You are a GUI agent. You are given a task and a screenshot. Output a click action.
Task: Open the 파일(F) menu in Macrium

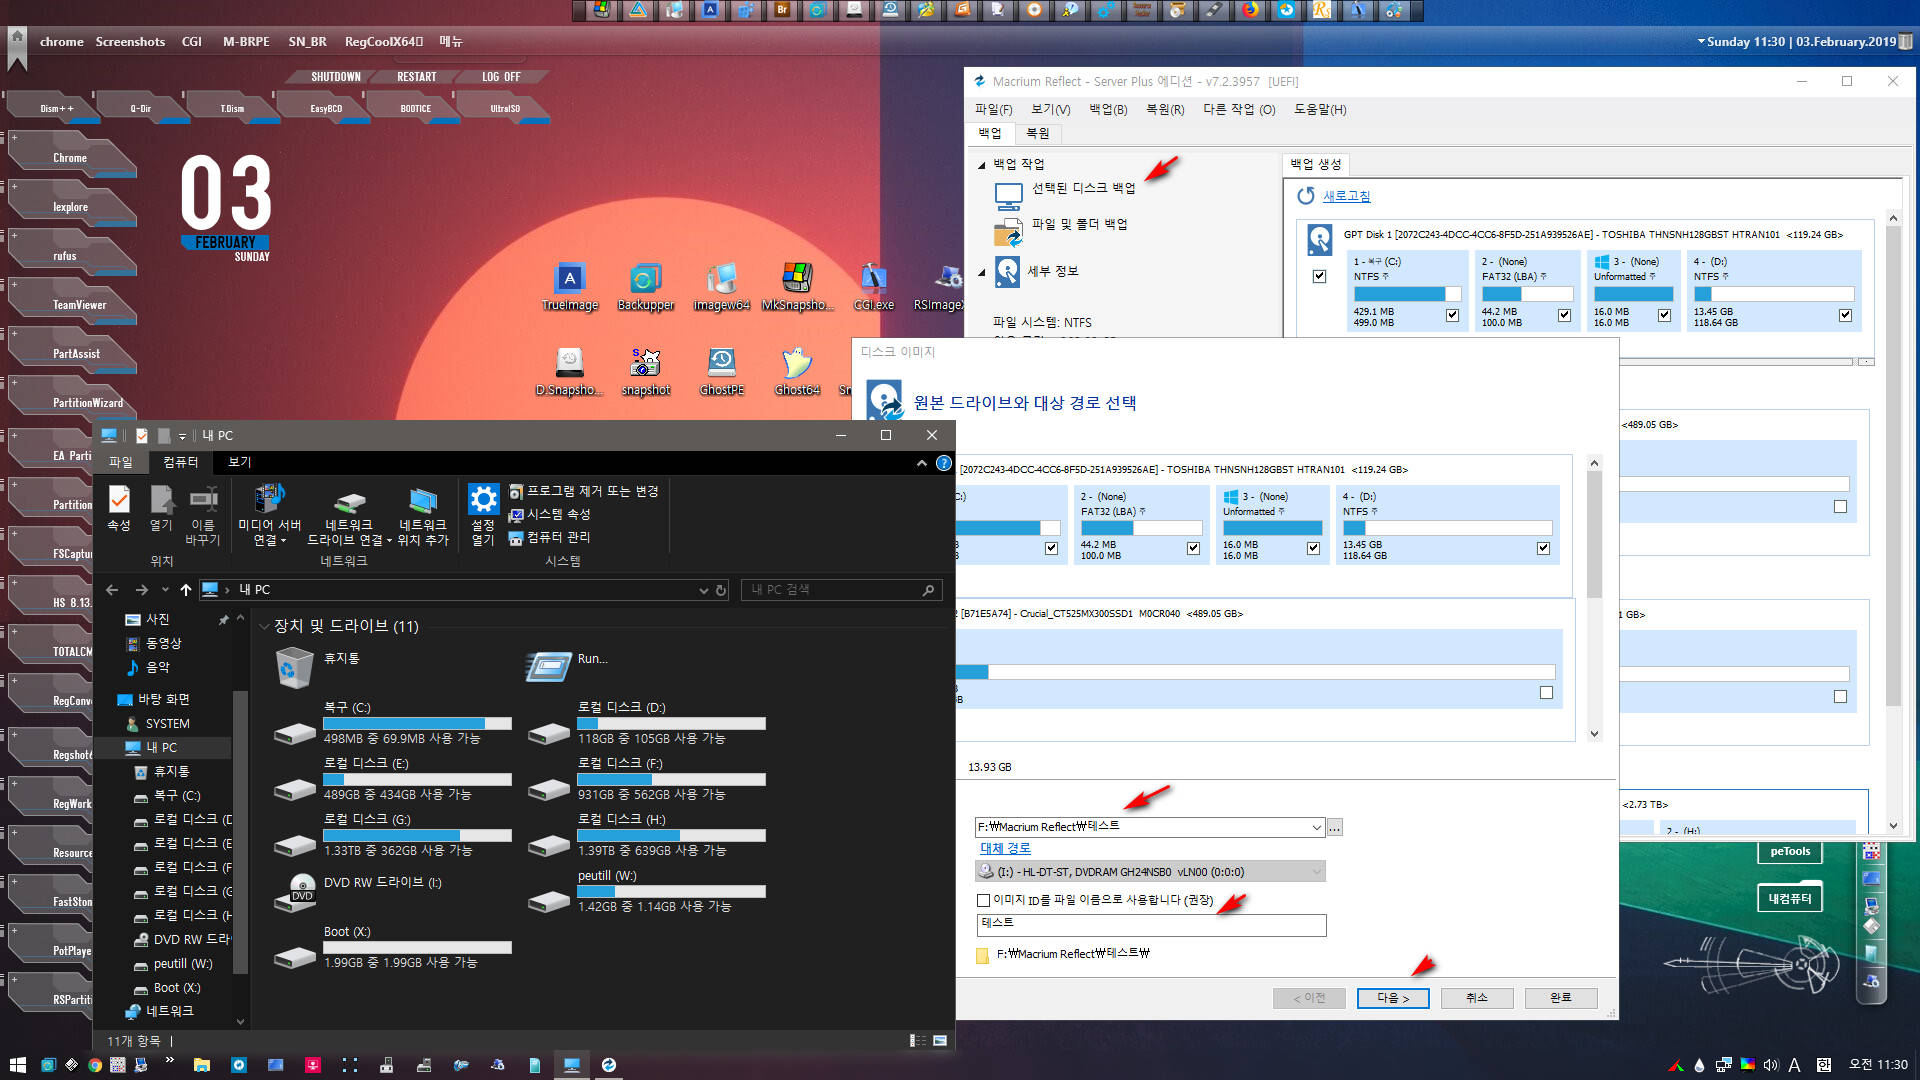(993, 109)
